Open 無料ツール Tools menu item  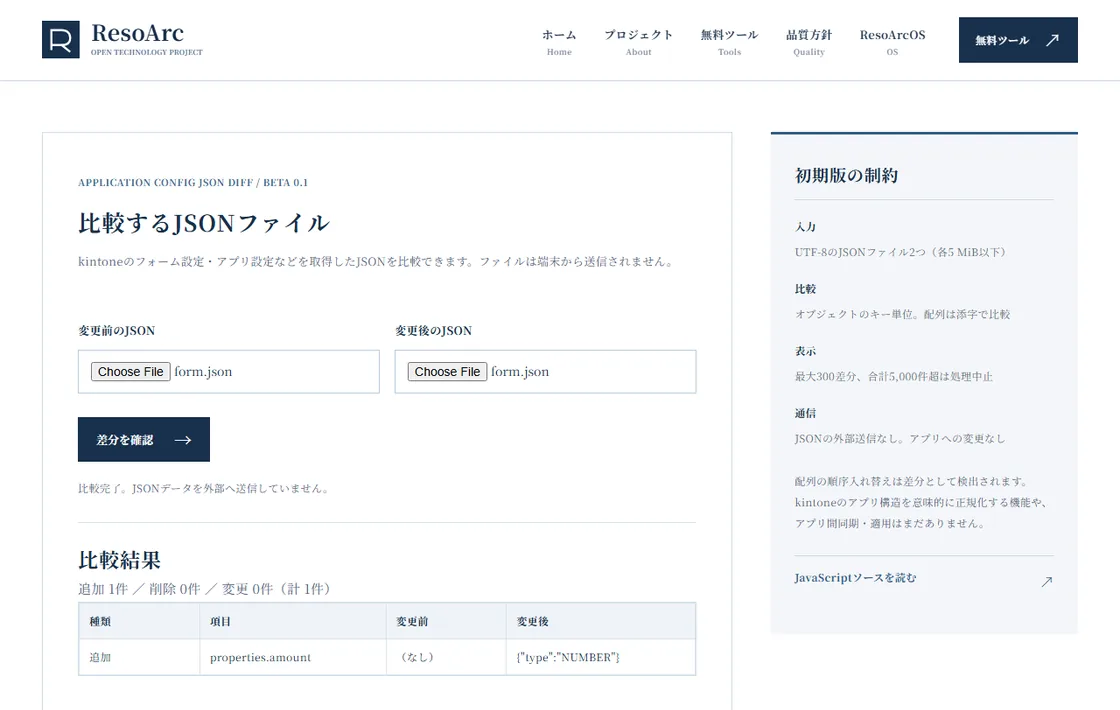pyautogui.click(x=729, y=42)
